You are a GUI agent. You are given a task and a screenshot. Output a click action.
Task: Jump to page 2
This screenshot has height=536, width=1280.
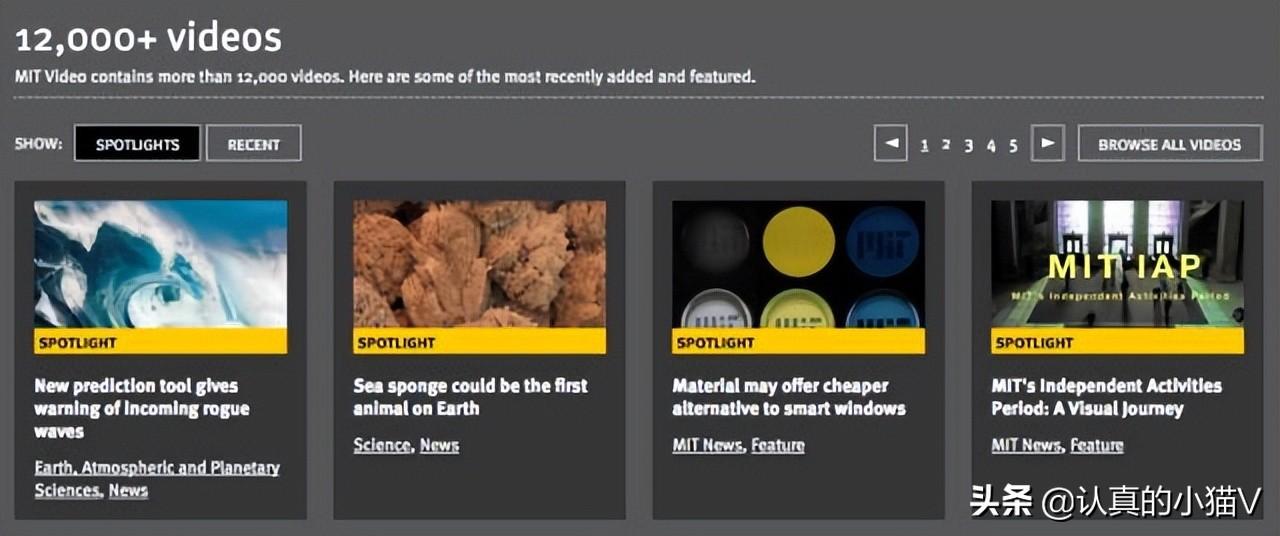[x=946, y=146]
